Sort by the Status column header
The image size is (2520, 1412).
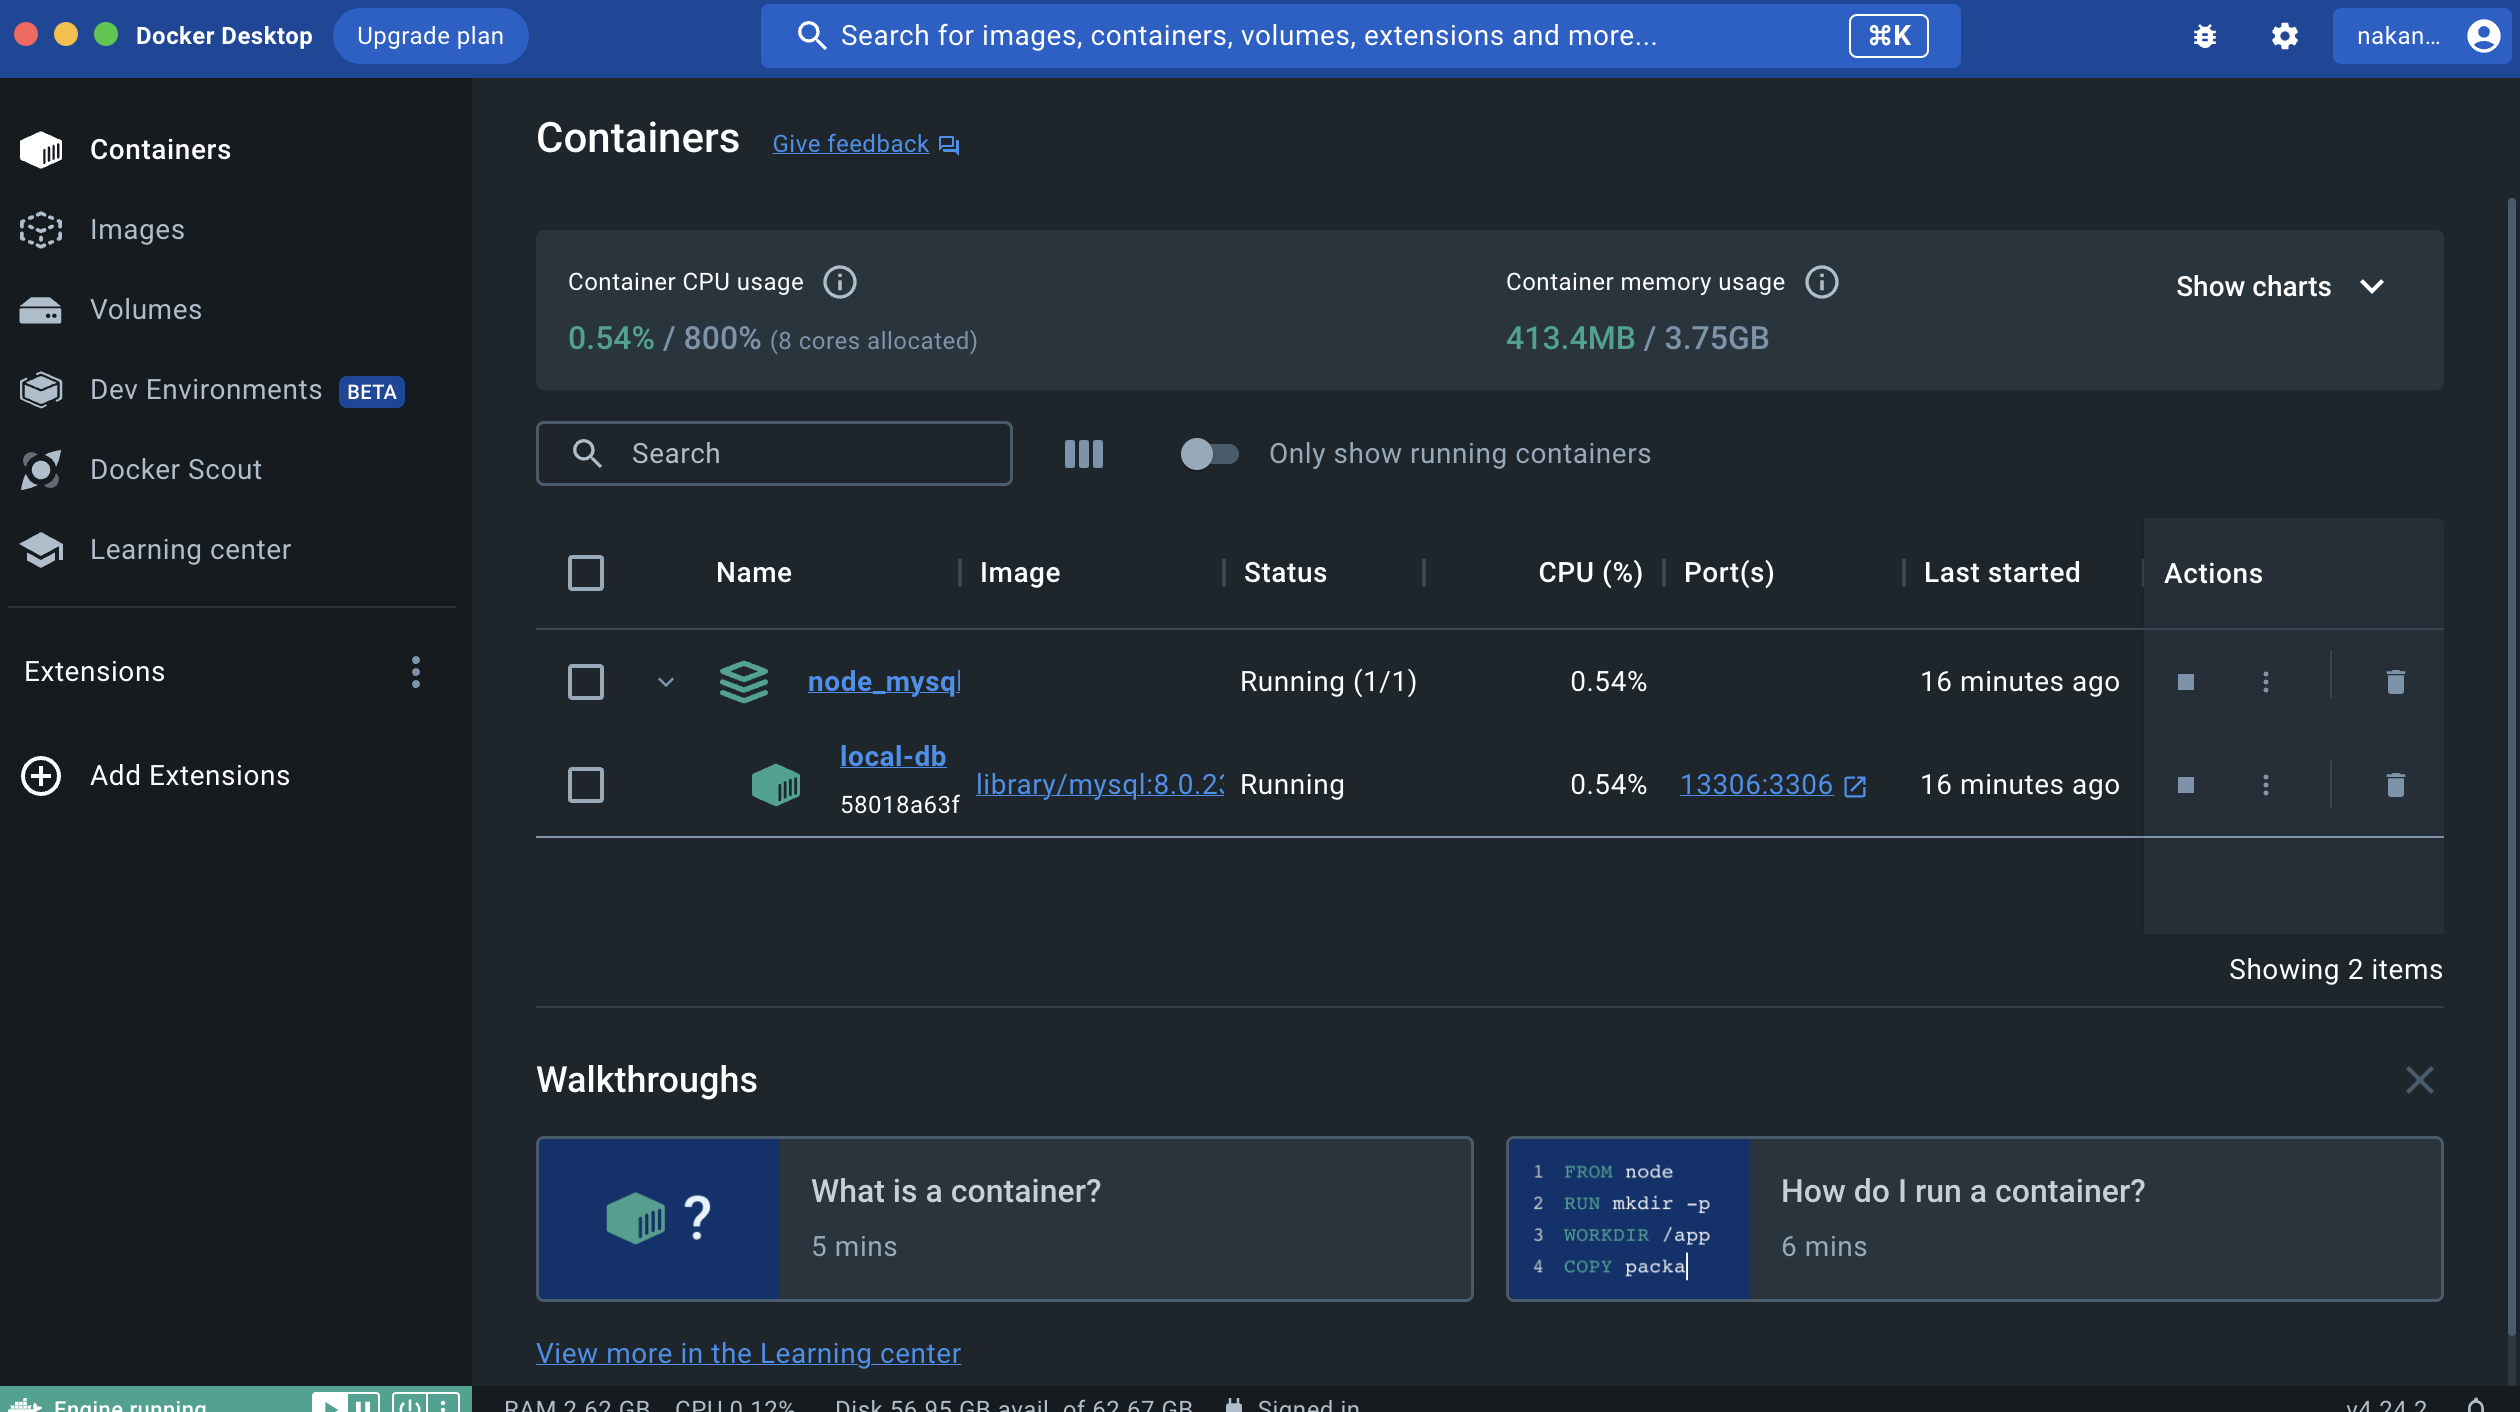tap(1286, 573)
